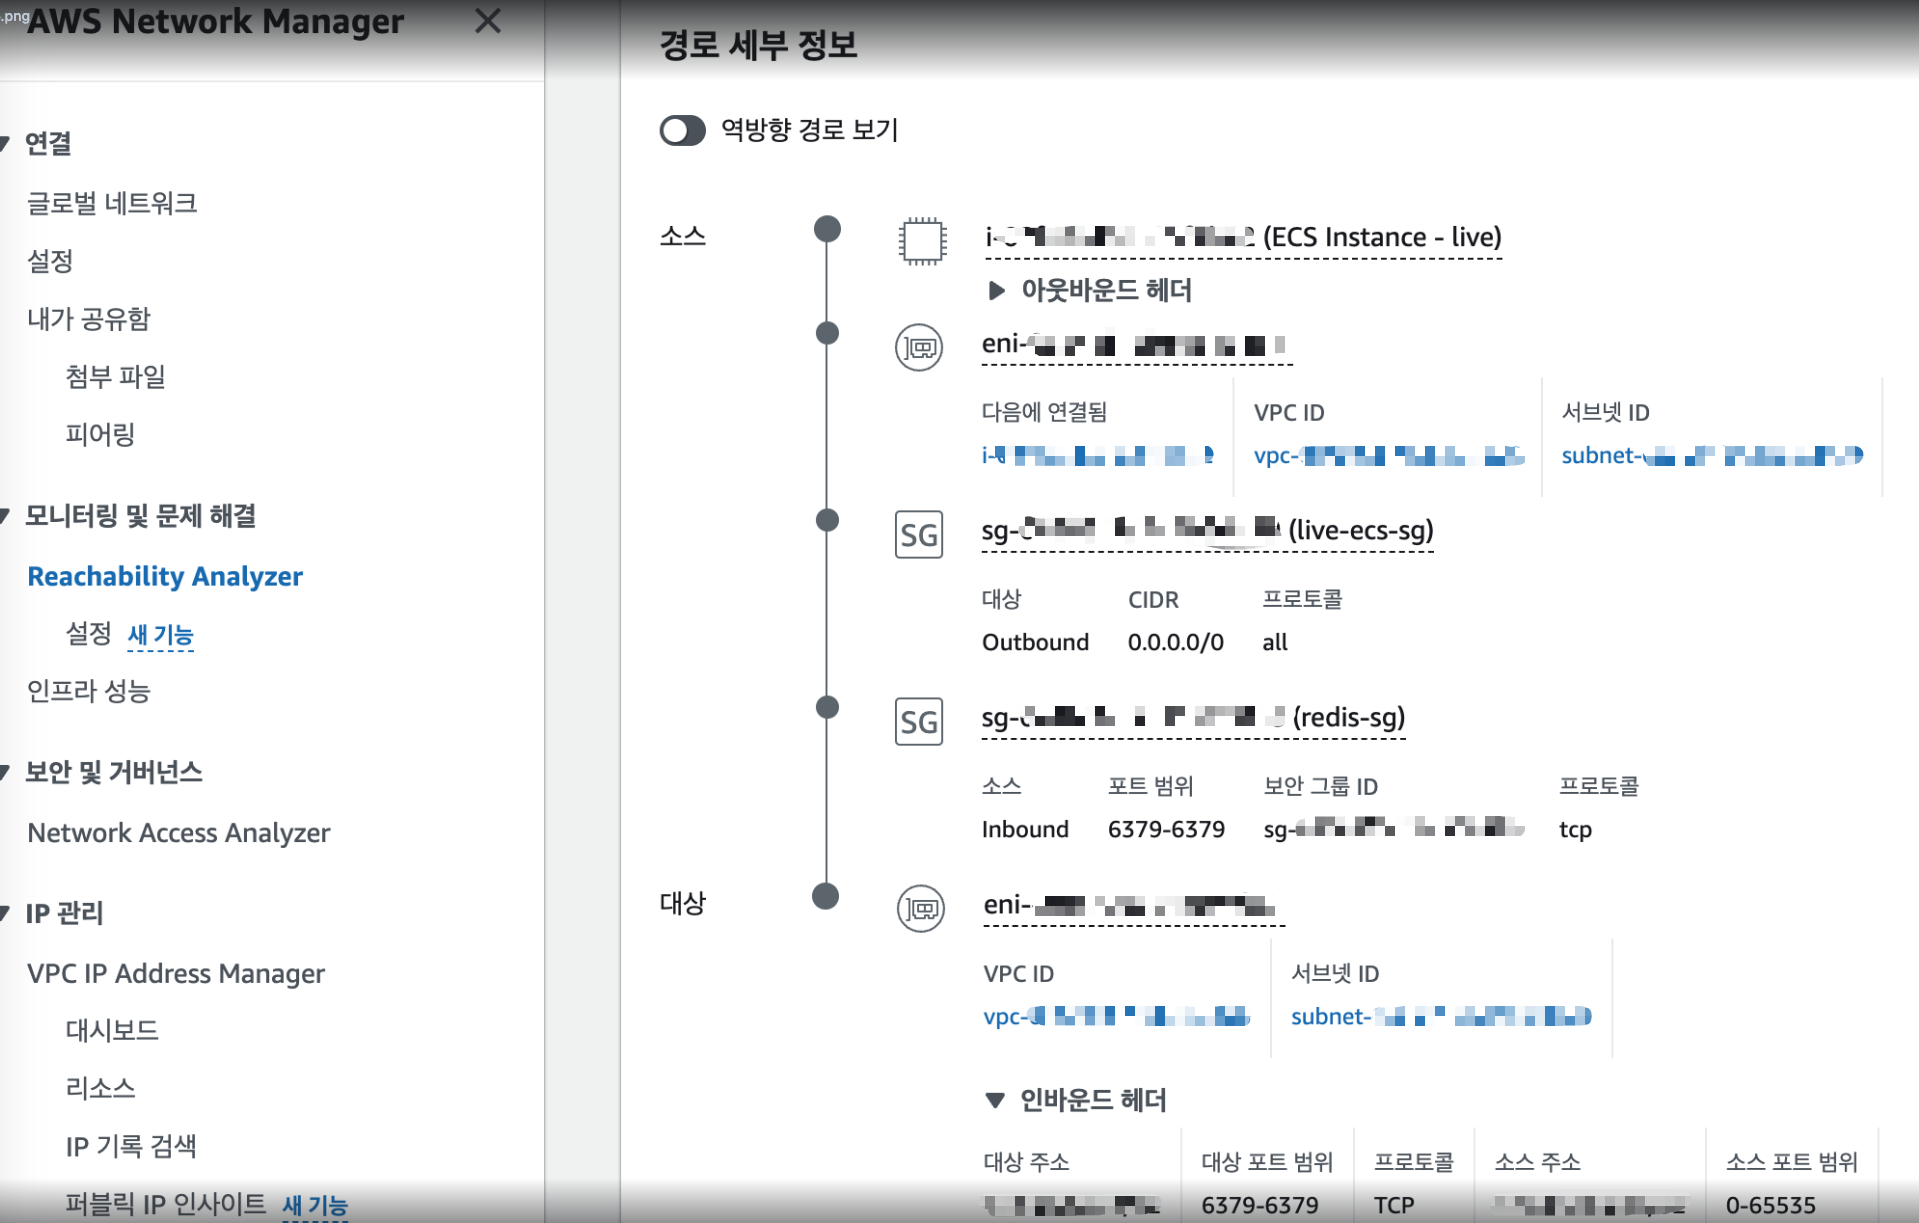Open 글로벌 네트워크 in the sidebar
Viewport: 1919px width, 1223px height.
click(112, 203)
